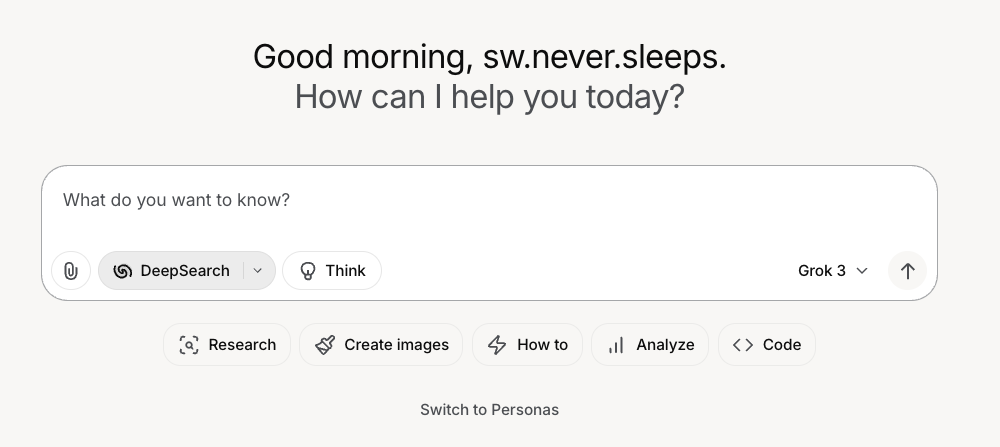The image size is (1000, 447).
Task: Select the Create images suggestion text
Action: pos(396,345)
